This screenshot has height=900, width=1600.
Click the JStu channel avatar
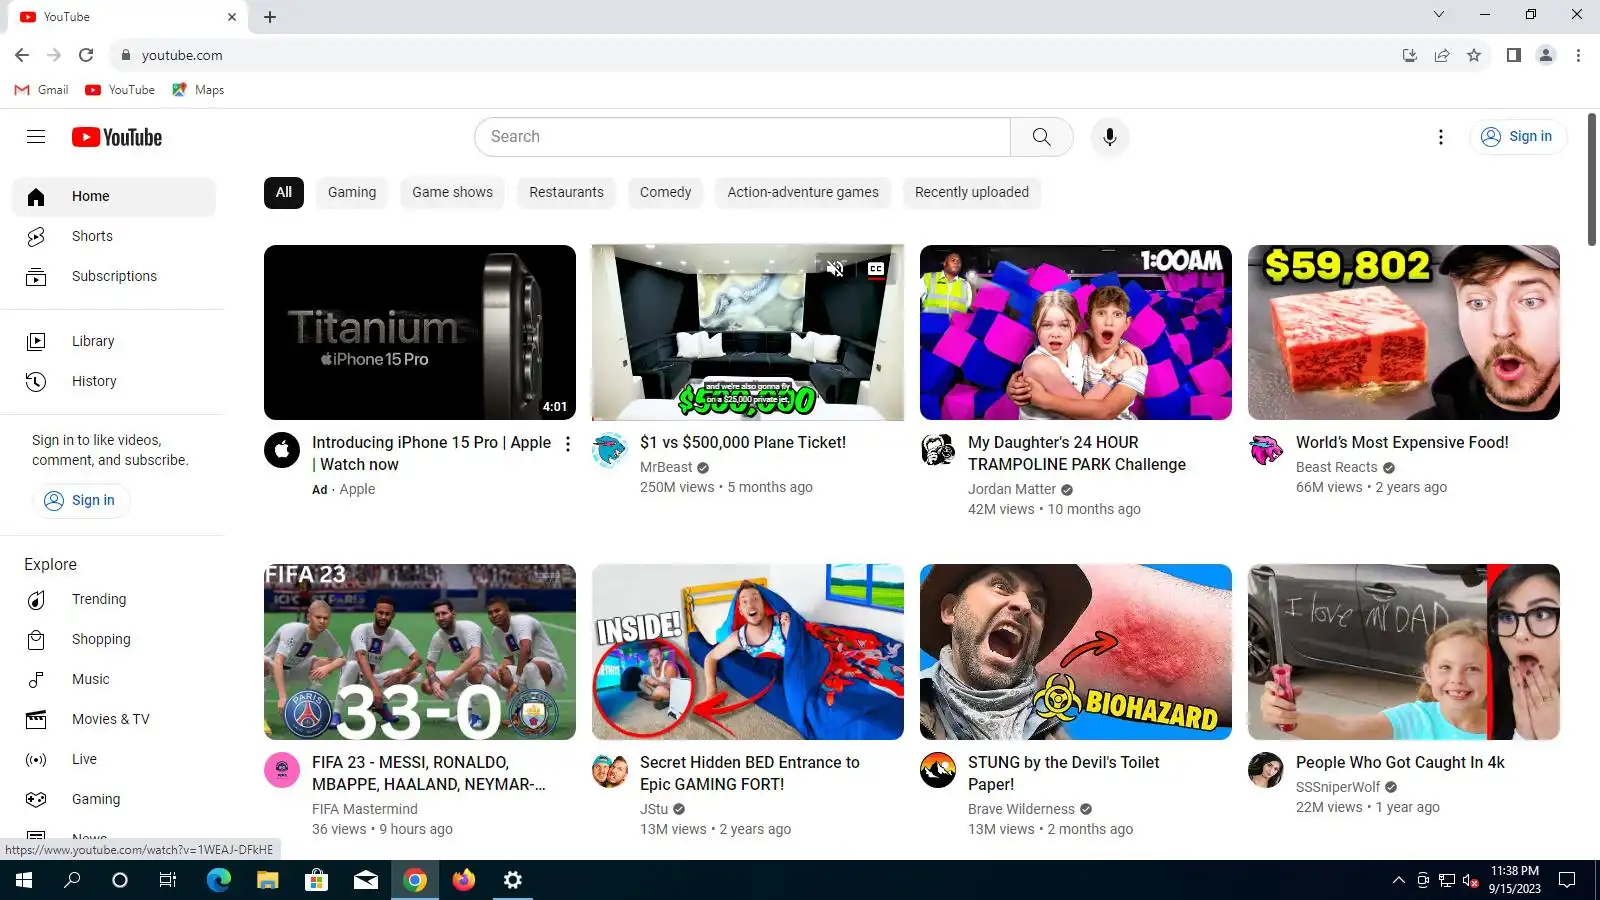pyautogui.click(x=610, y=770)
